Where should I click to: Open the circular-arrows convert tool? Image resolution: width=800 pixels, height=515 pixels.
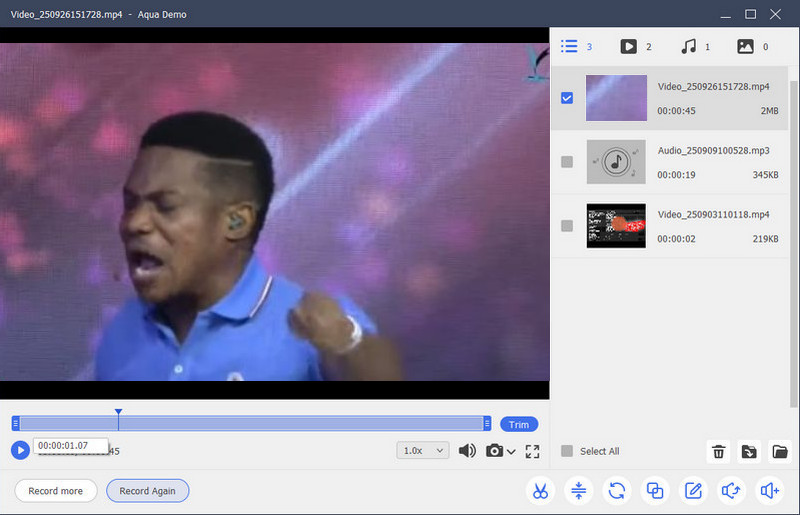(x=617, y=491)
